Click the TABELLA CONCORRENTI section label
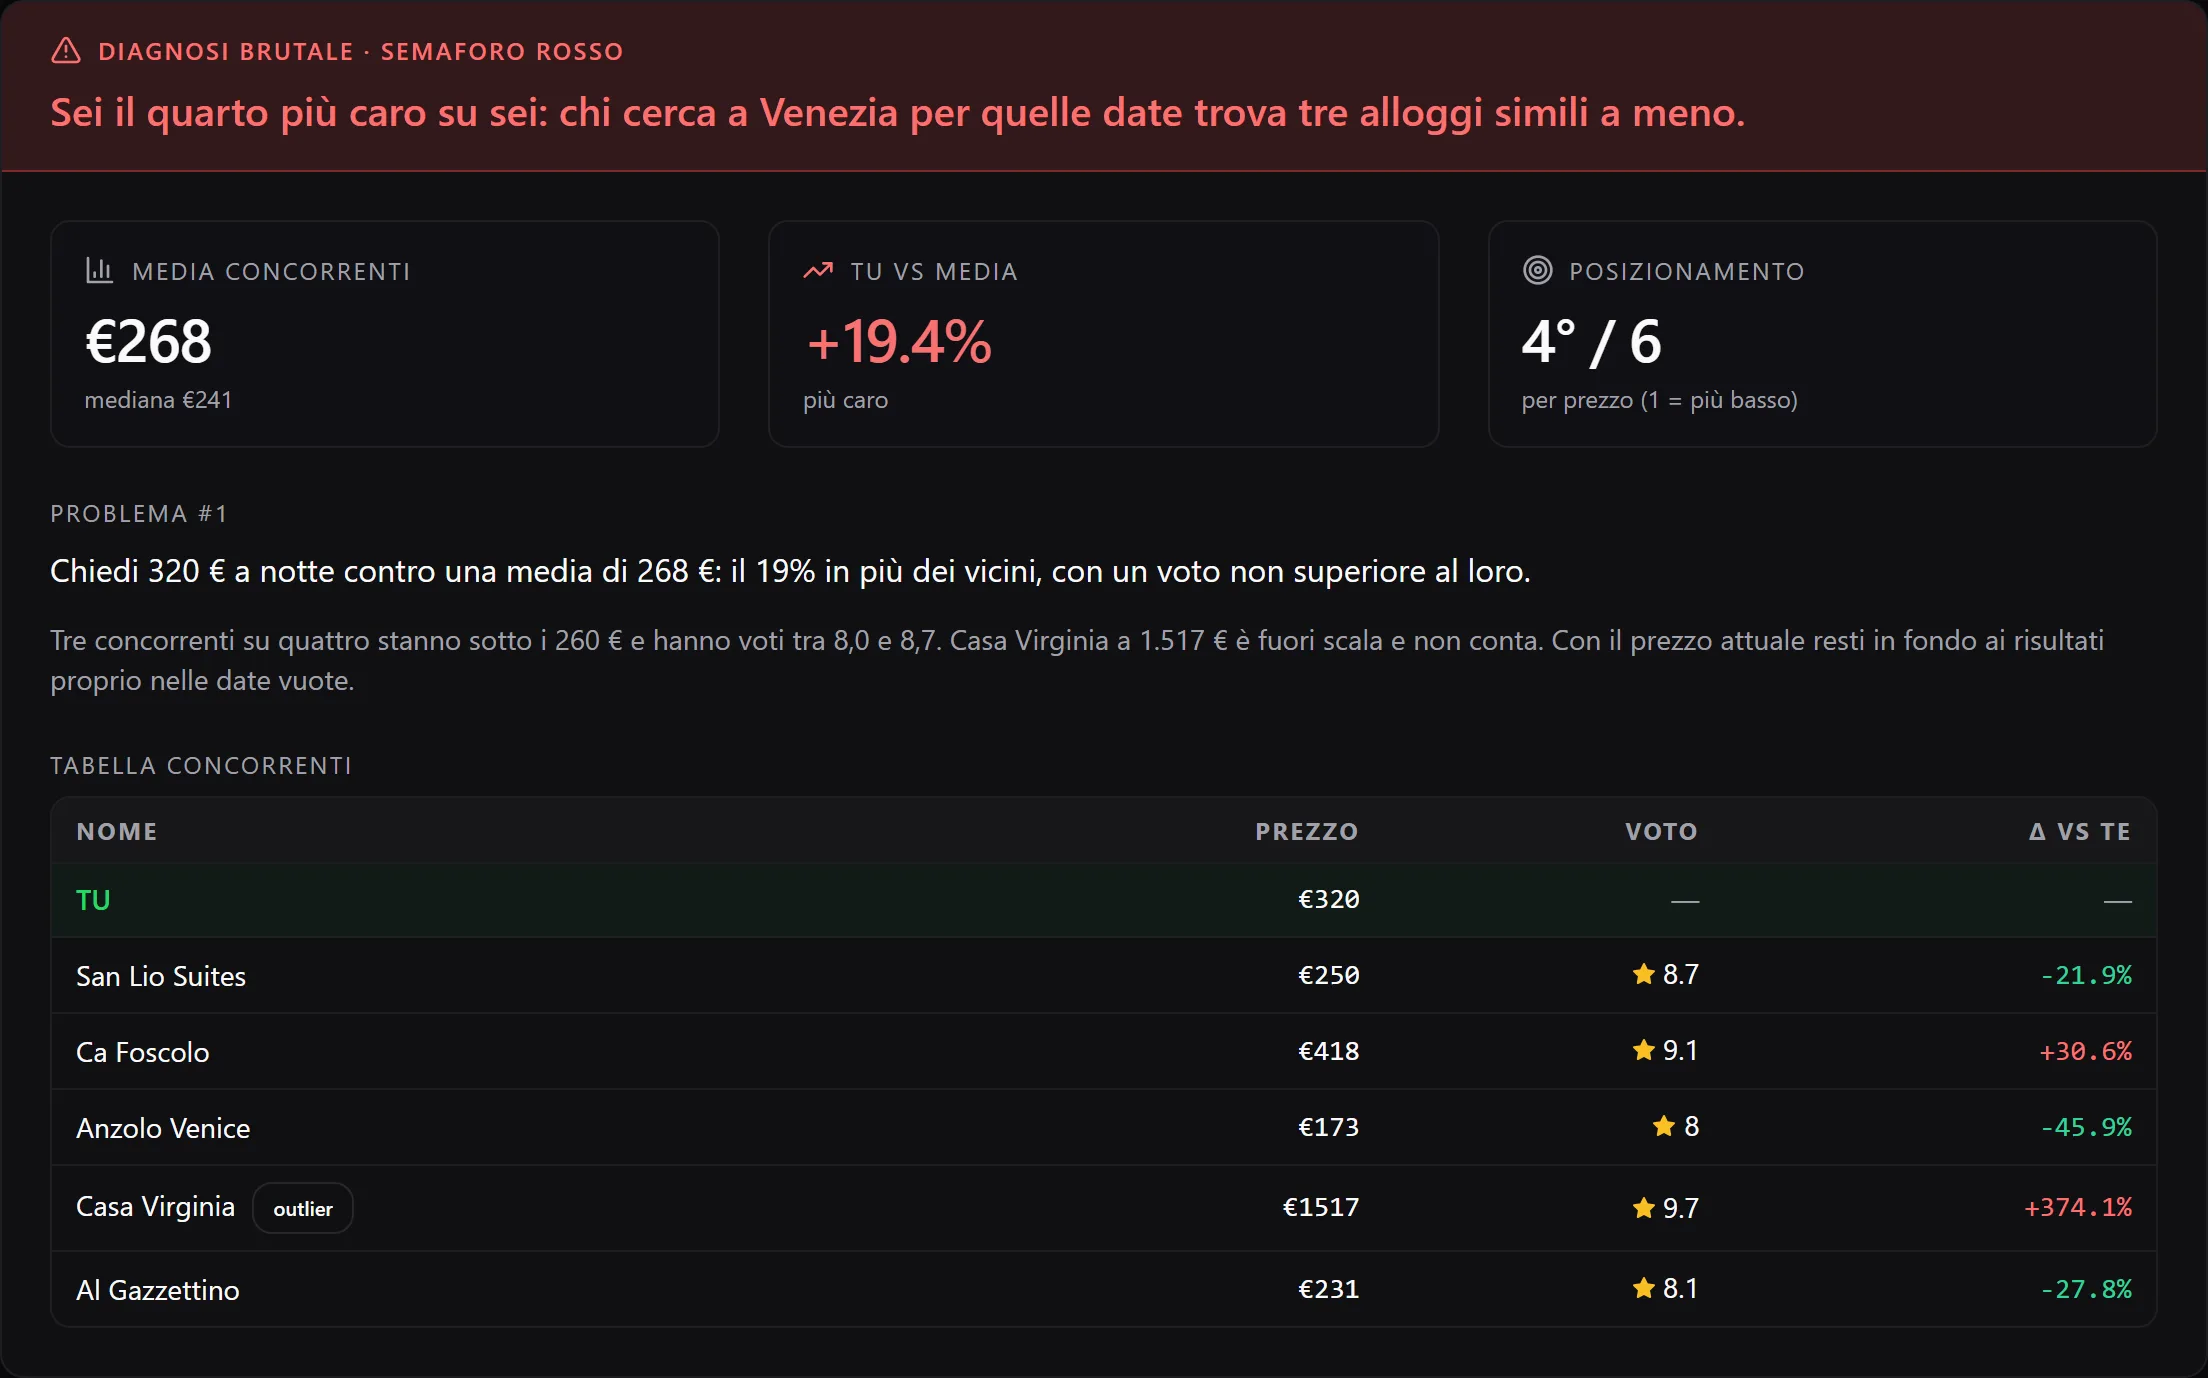 201,765
